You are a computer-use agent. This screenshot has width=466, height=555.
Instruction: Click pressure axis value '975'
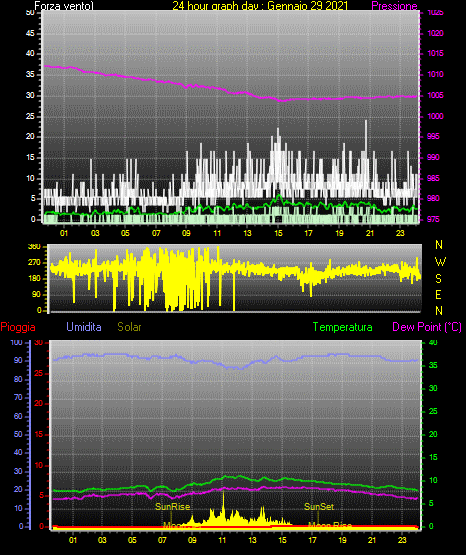(x=433, y=219)
